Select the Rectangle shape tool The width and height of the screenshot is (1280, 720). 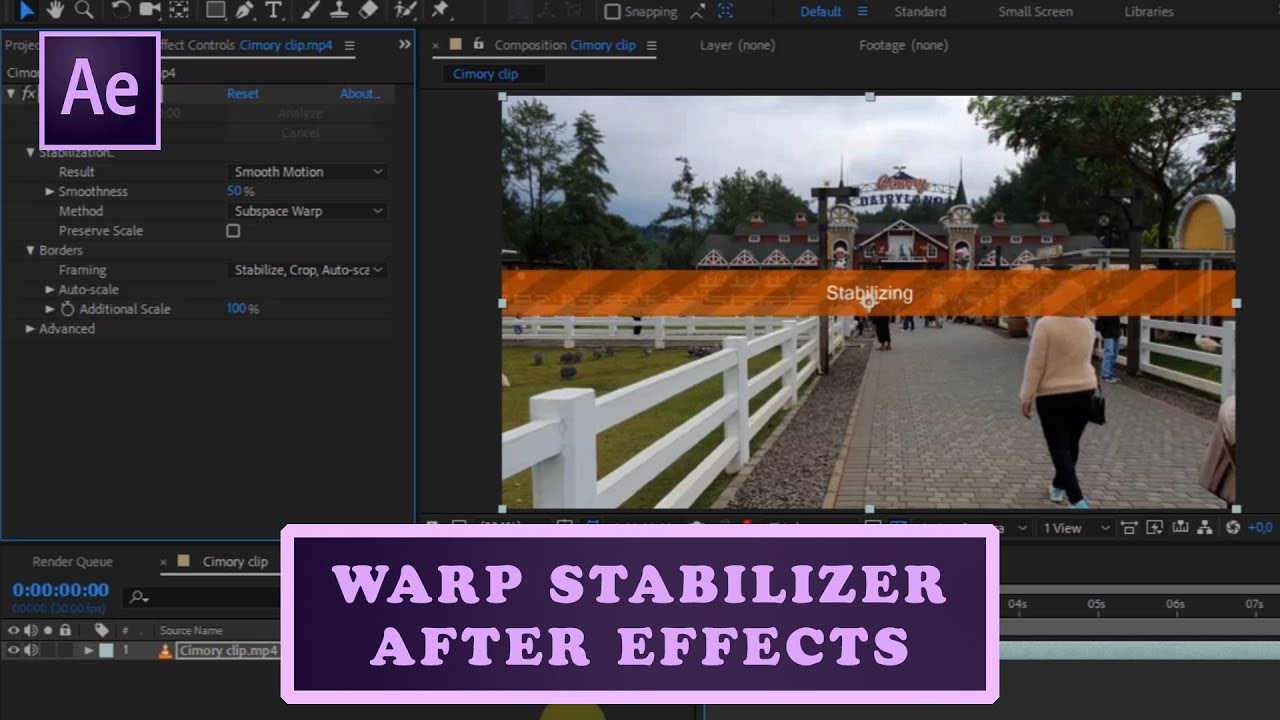215,11
